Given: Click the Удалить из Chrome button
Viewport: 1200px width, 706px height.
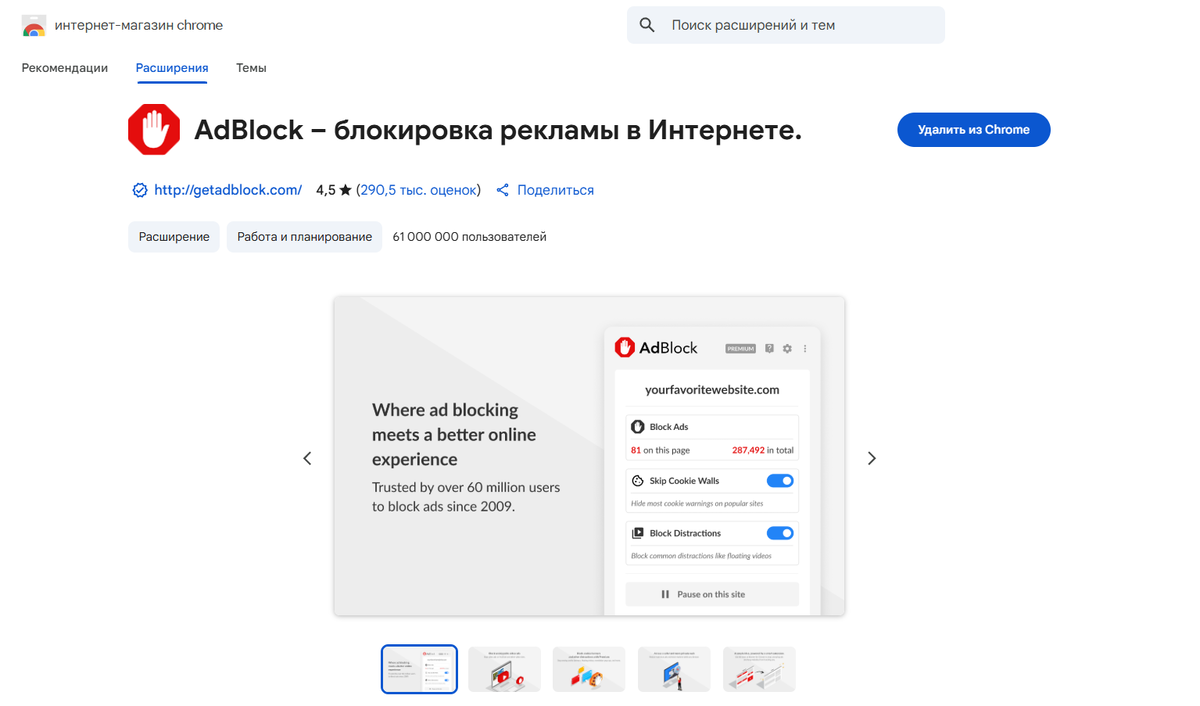Looking at the screenshot, I should [974, 130].
